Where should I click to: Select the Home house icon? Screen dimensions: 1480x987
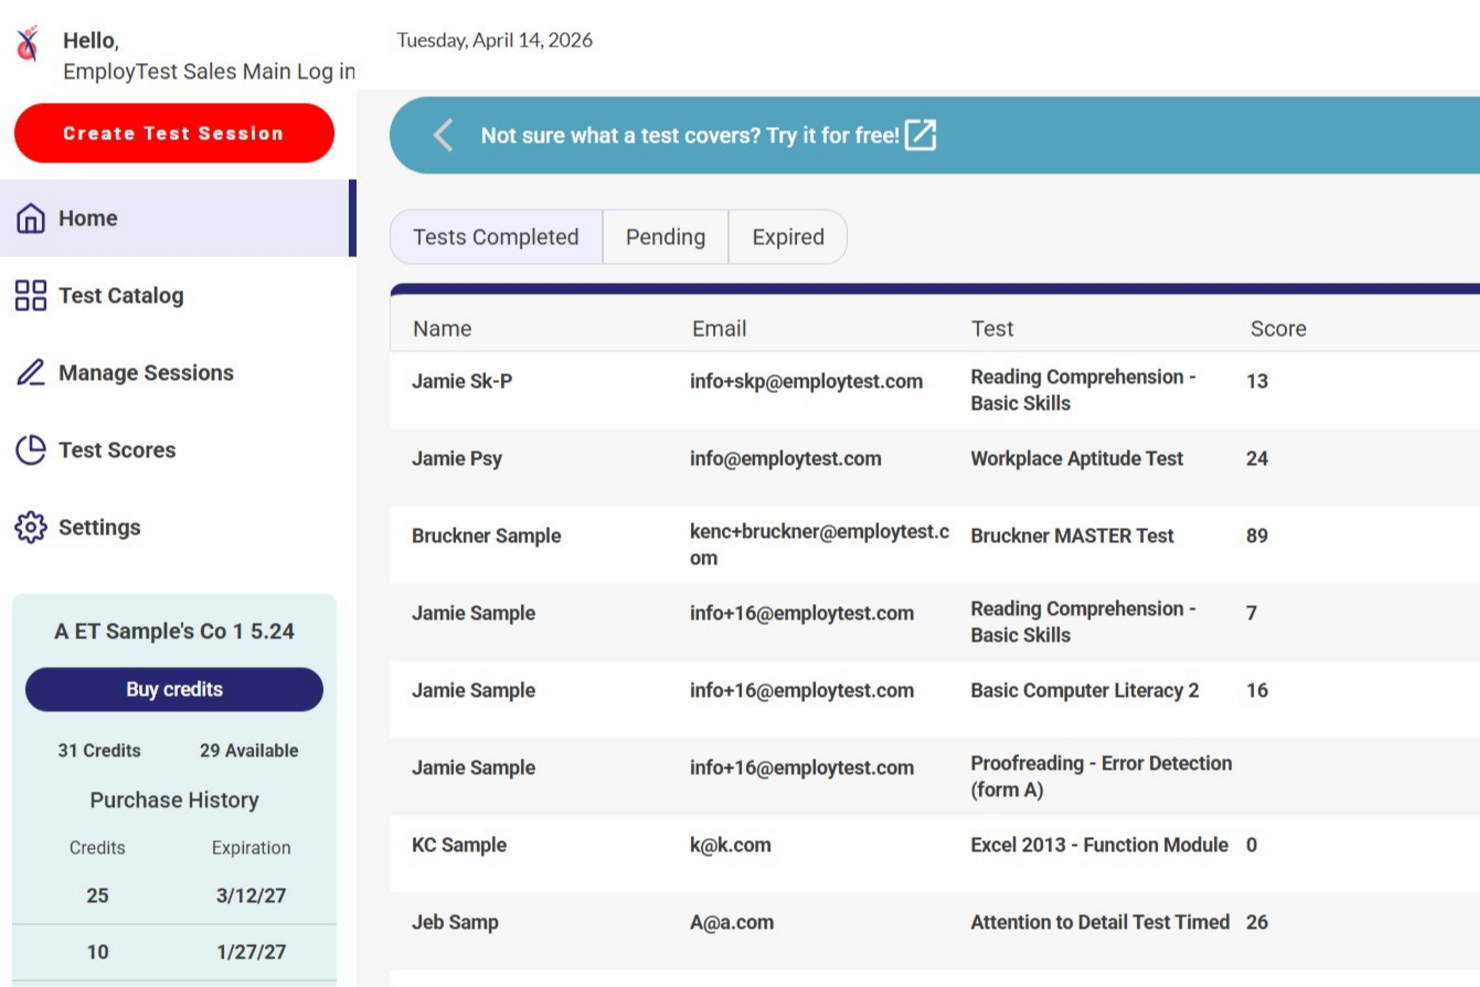pyautogui.click(x=31, y=217)
